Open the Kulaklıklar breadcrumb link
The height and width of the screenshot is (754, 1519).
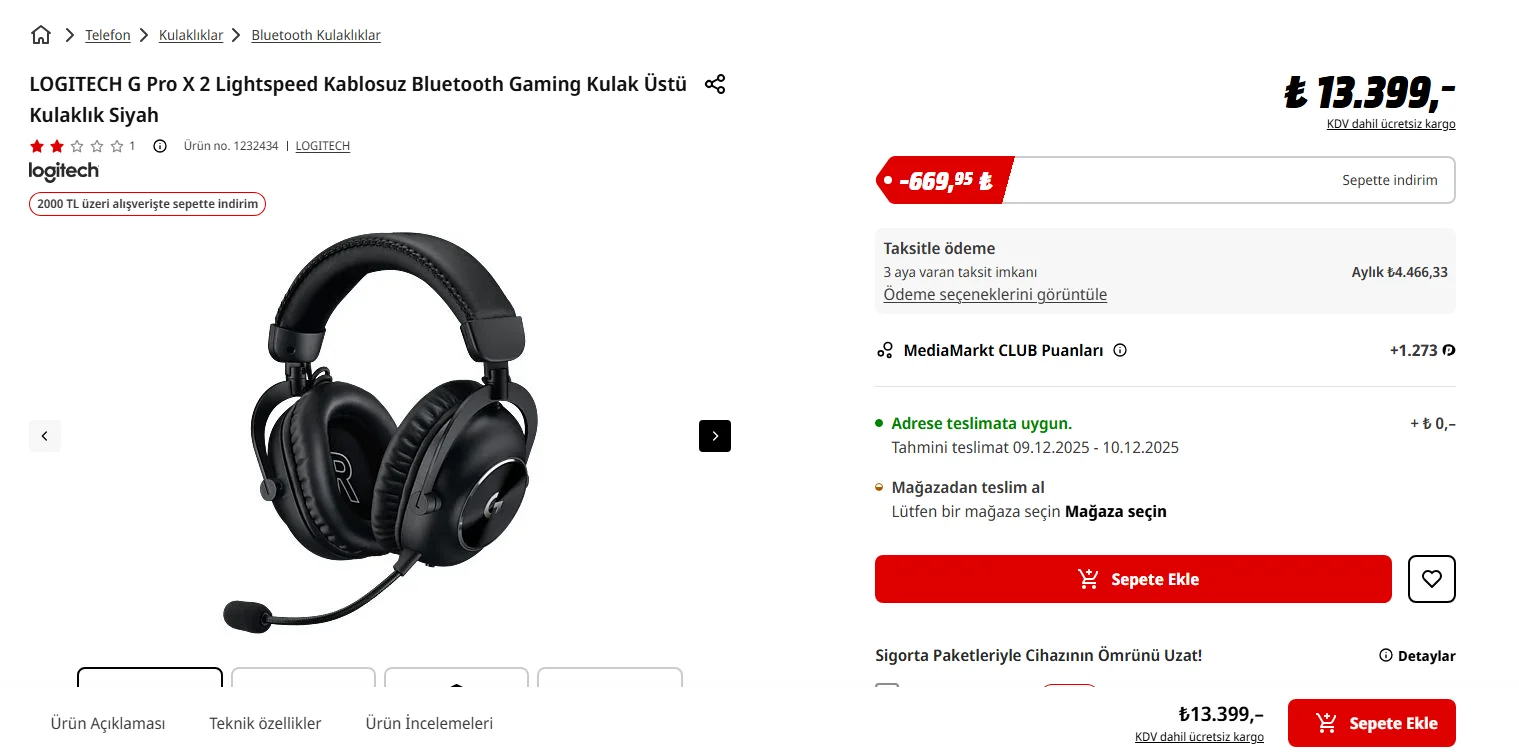point(191,35)
